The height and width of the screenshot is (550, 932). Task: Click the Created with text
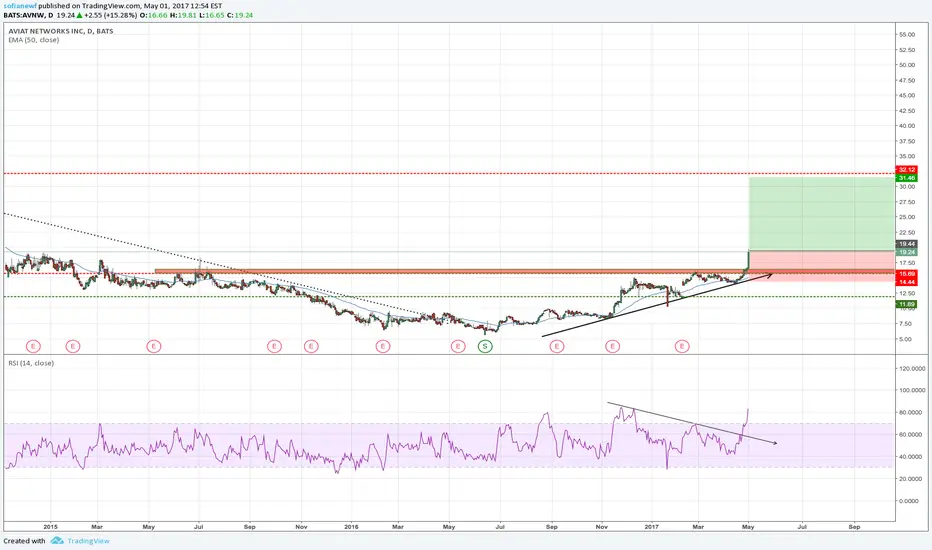(x=24, y=540)
